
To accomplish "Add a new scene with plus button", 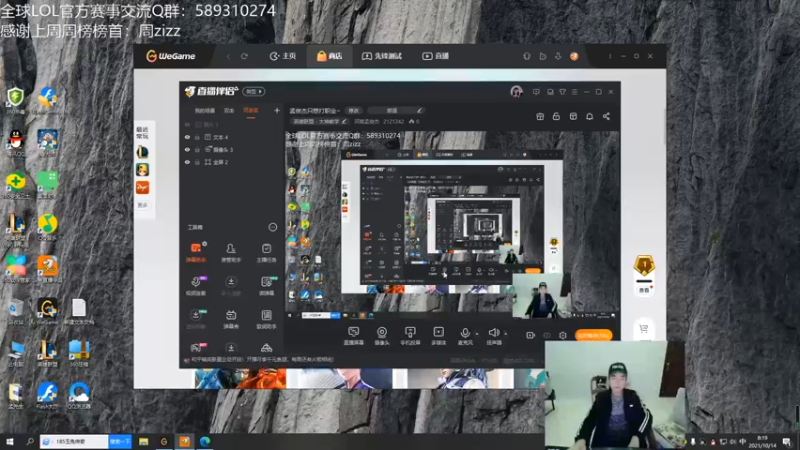I will pyautogui.click(x=277, y=110).
